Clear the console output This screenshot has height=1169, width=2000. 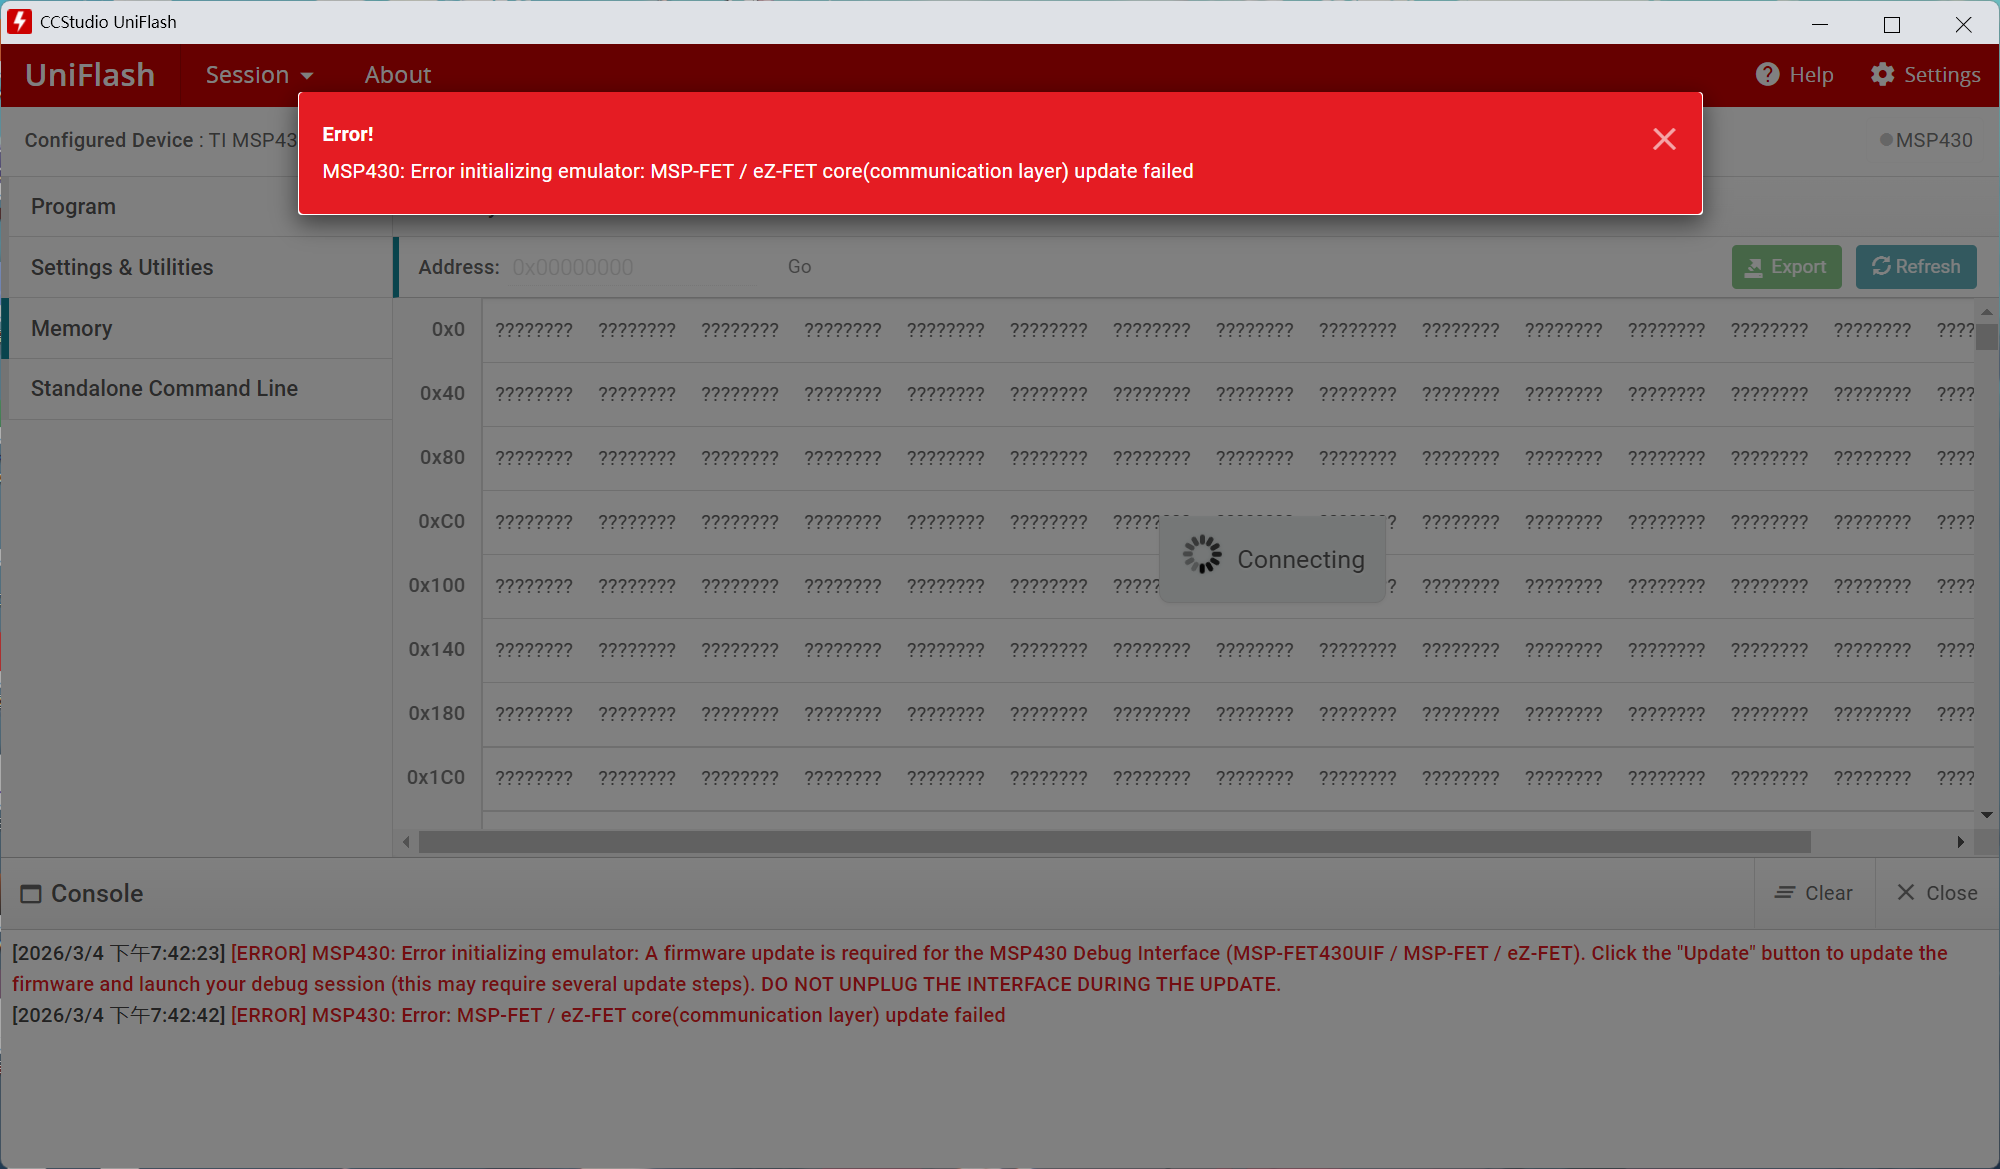(1814, 893)
